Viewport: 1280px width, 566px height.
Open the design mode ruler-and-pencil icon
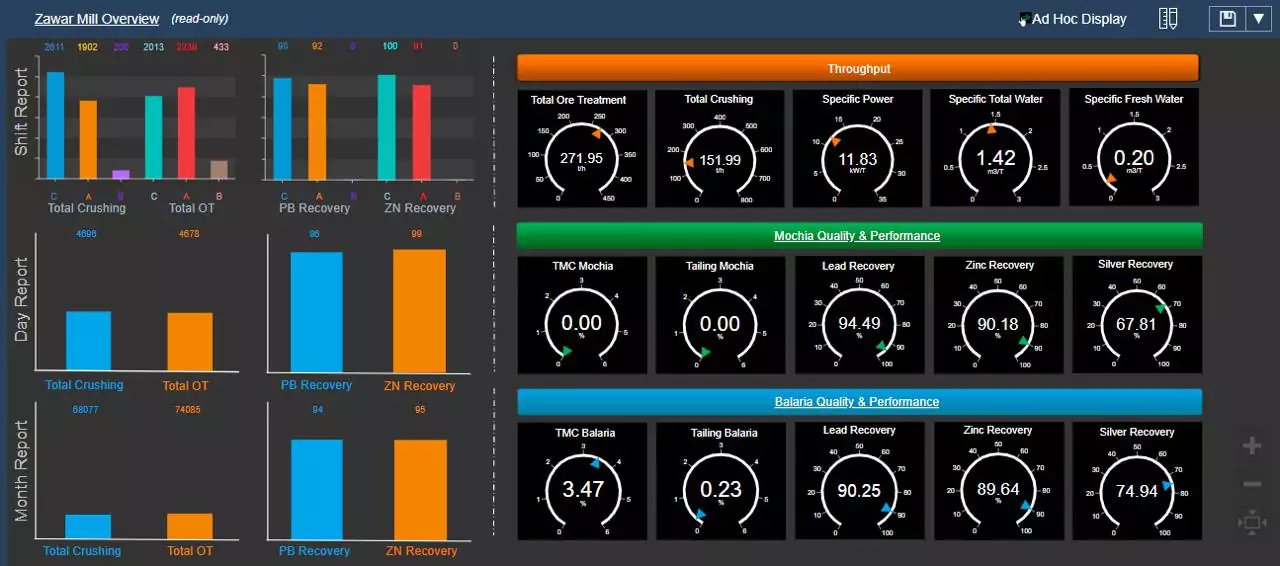coord(1168,19)
